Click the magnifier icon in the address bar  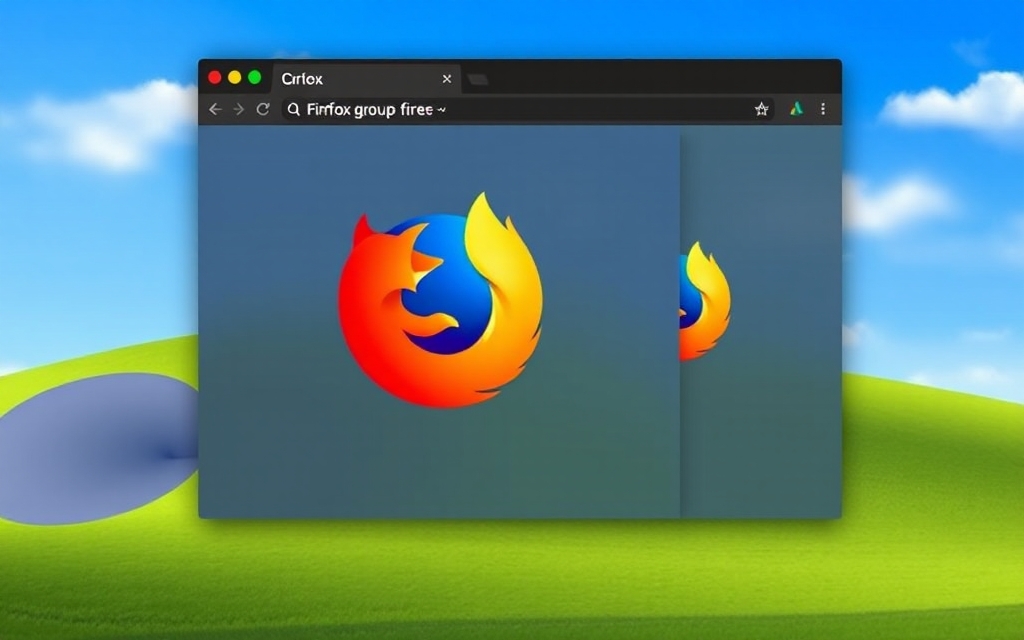click(294, 109)
